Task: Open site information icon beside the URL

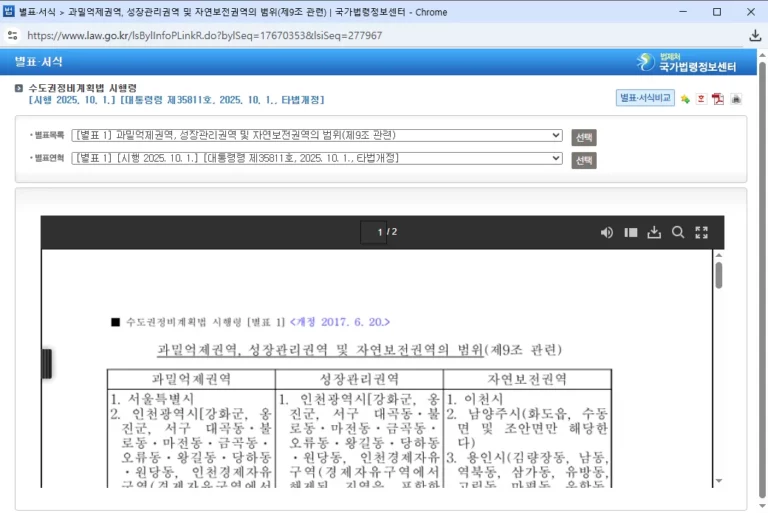Action: (13, 35)
